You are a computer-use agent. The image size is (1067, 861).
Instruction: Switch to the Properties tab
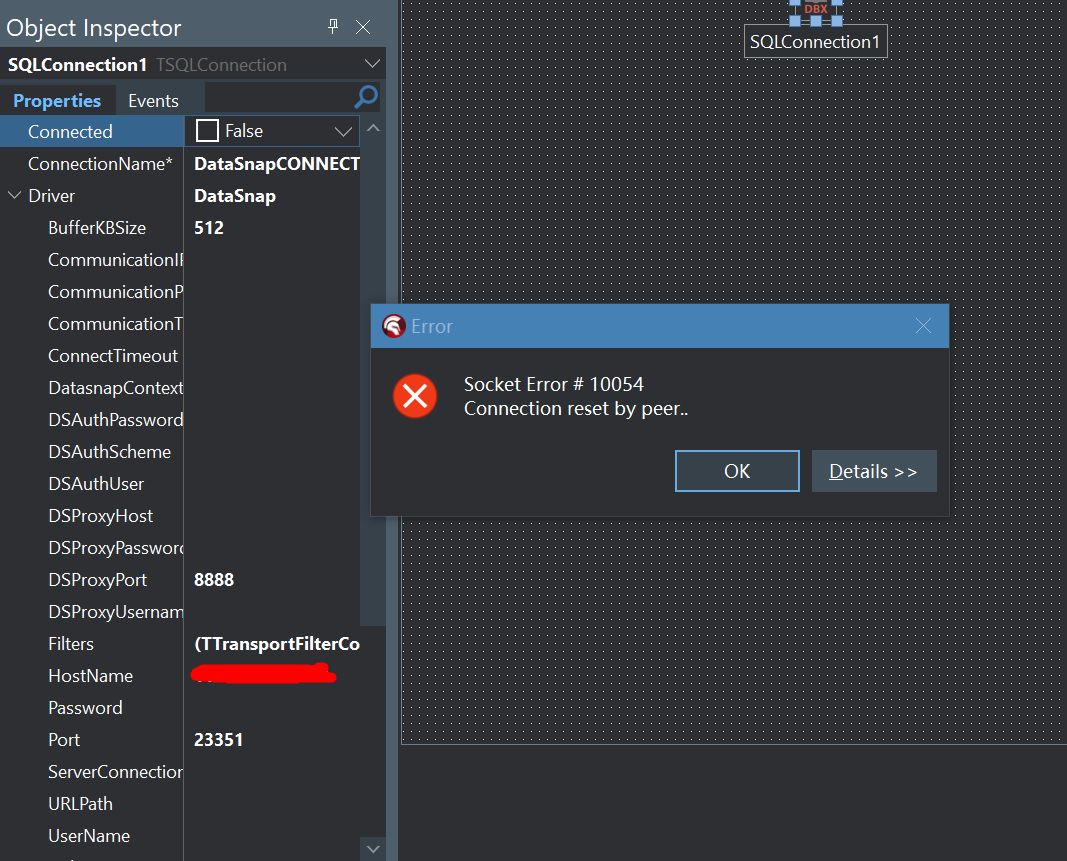coord(57,101)
